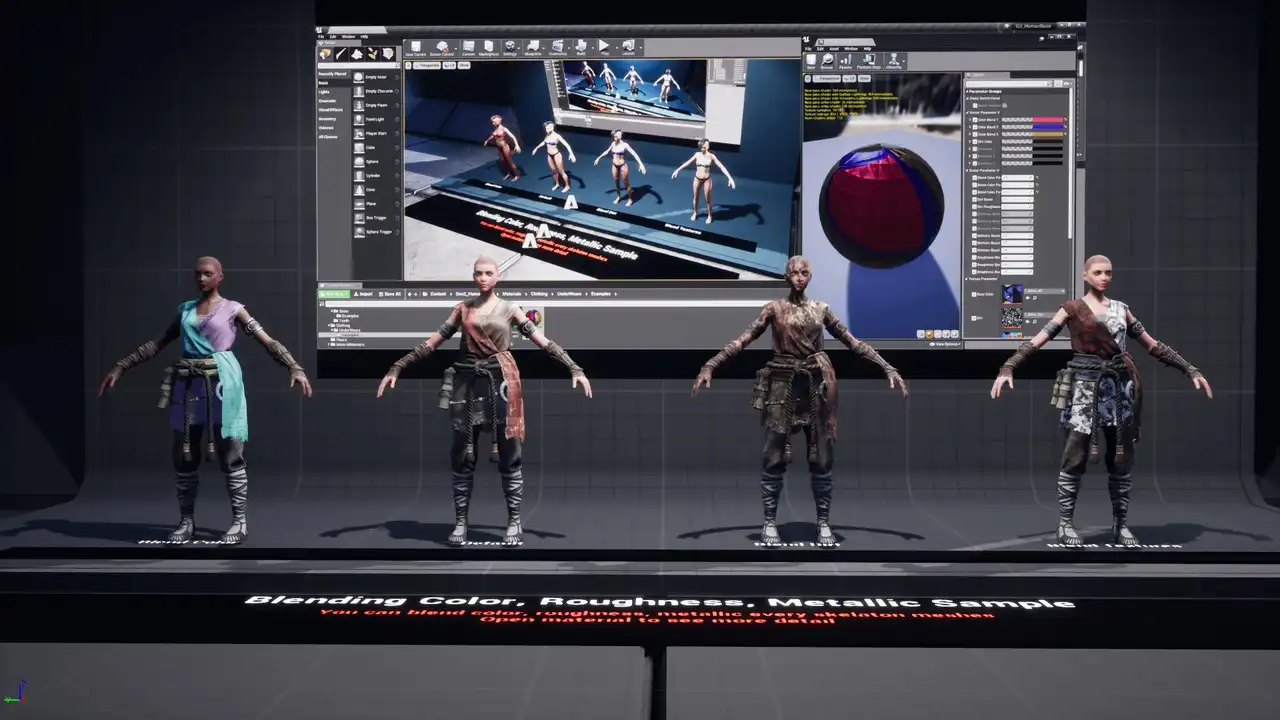Click Save icon in material editor toolbar
Viewport: 1280px width, 720px height.
click(x=812, y=61)
